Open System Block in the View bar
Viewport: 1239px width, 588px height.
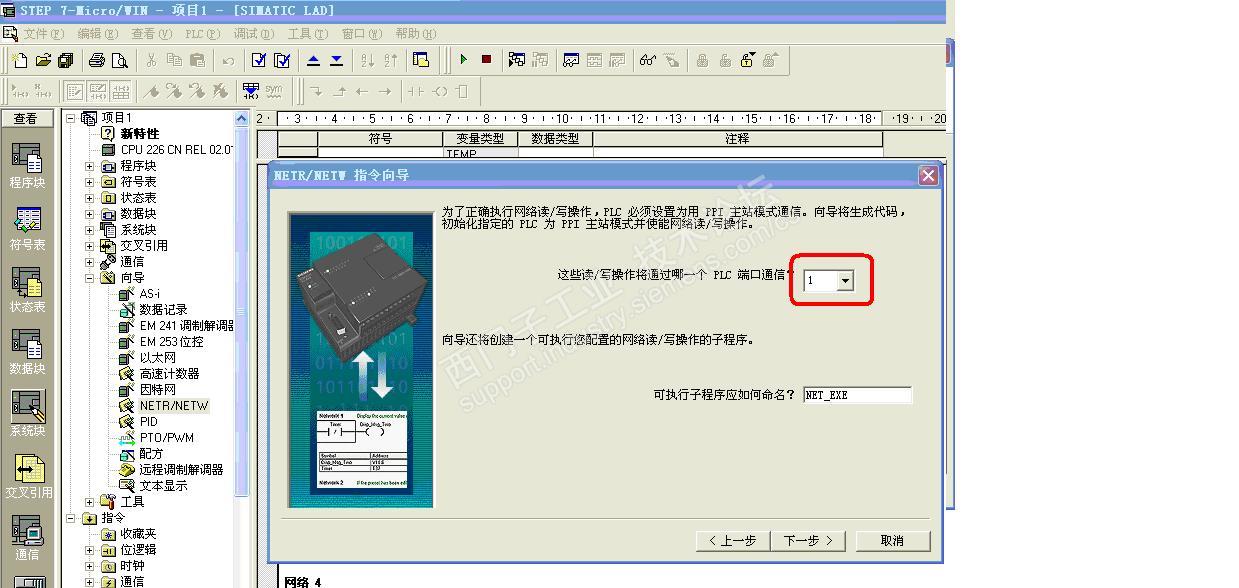(x=27, y=414)
